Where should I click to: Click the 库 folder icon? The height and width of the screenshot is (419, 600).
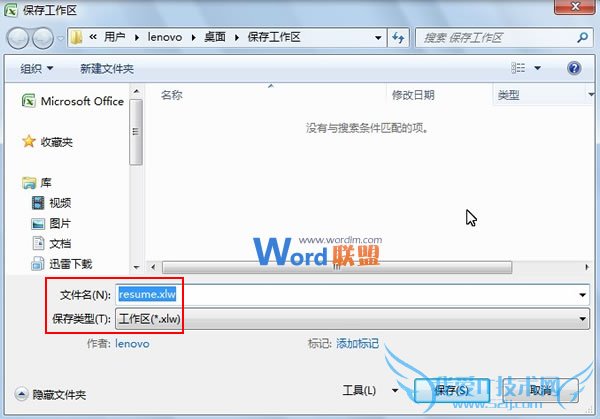[29, 183]
